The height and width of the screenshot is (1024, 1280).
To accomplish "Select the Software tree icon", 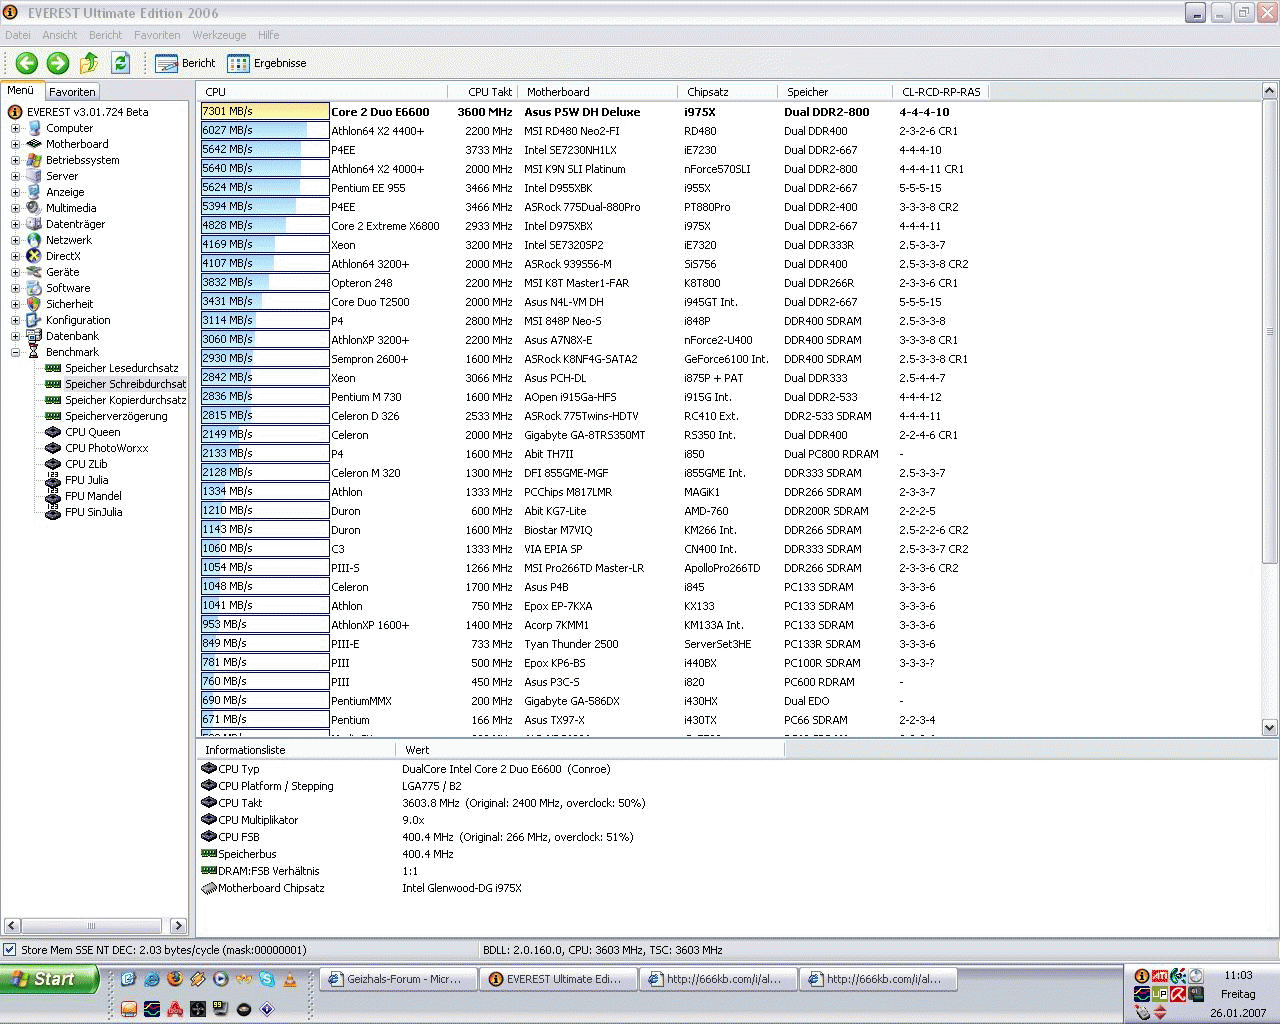I will point(34,288).
